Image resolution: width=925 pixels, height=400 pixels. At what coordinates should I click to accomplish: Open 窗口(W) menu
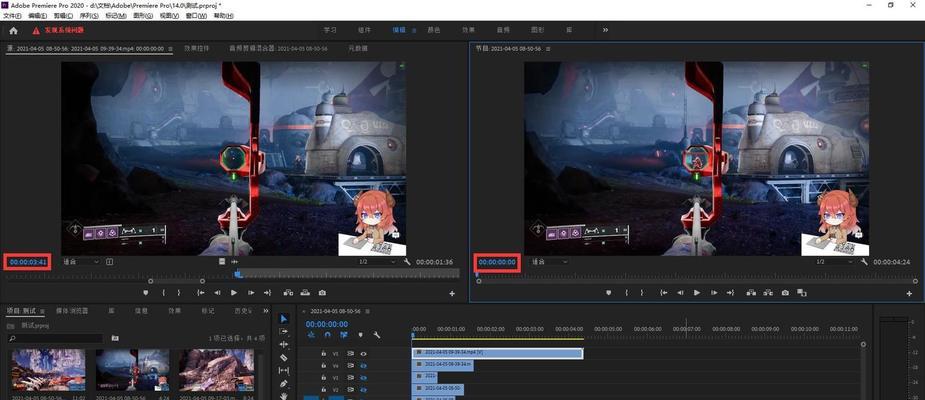click(x=195, y=16)
